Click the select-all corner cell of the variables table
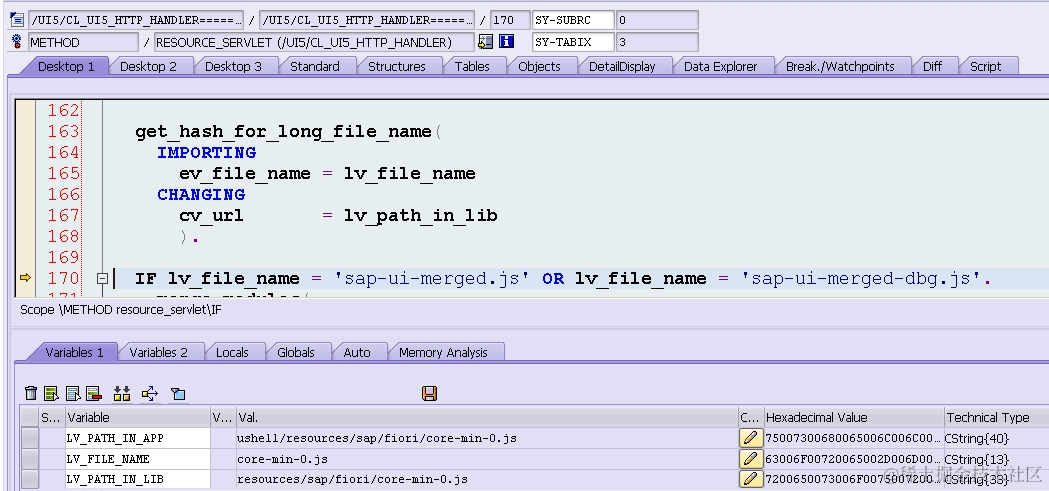The height and width of the screenshot is (491, 1049). click(x=29, y=417)
